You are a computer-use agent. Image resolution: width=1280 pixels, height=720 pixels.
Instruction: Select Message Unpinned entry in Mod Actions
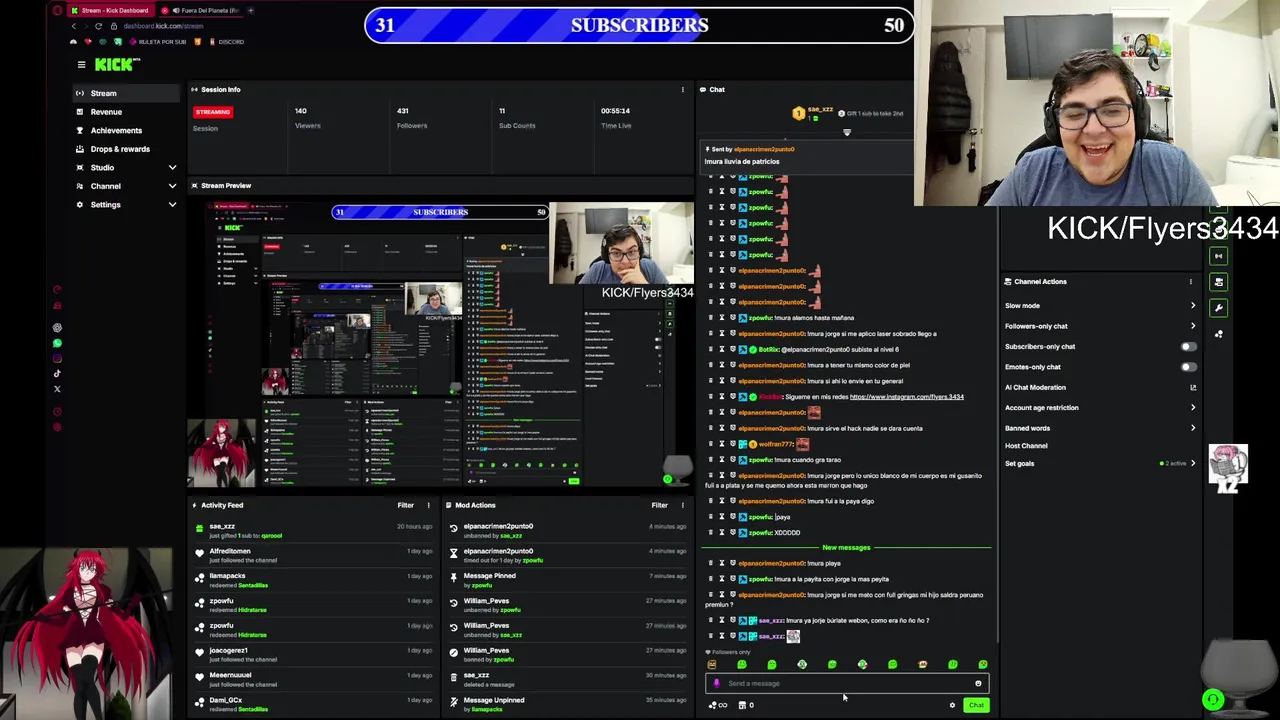[x=493, y=700]
